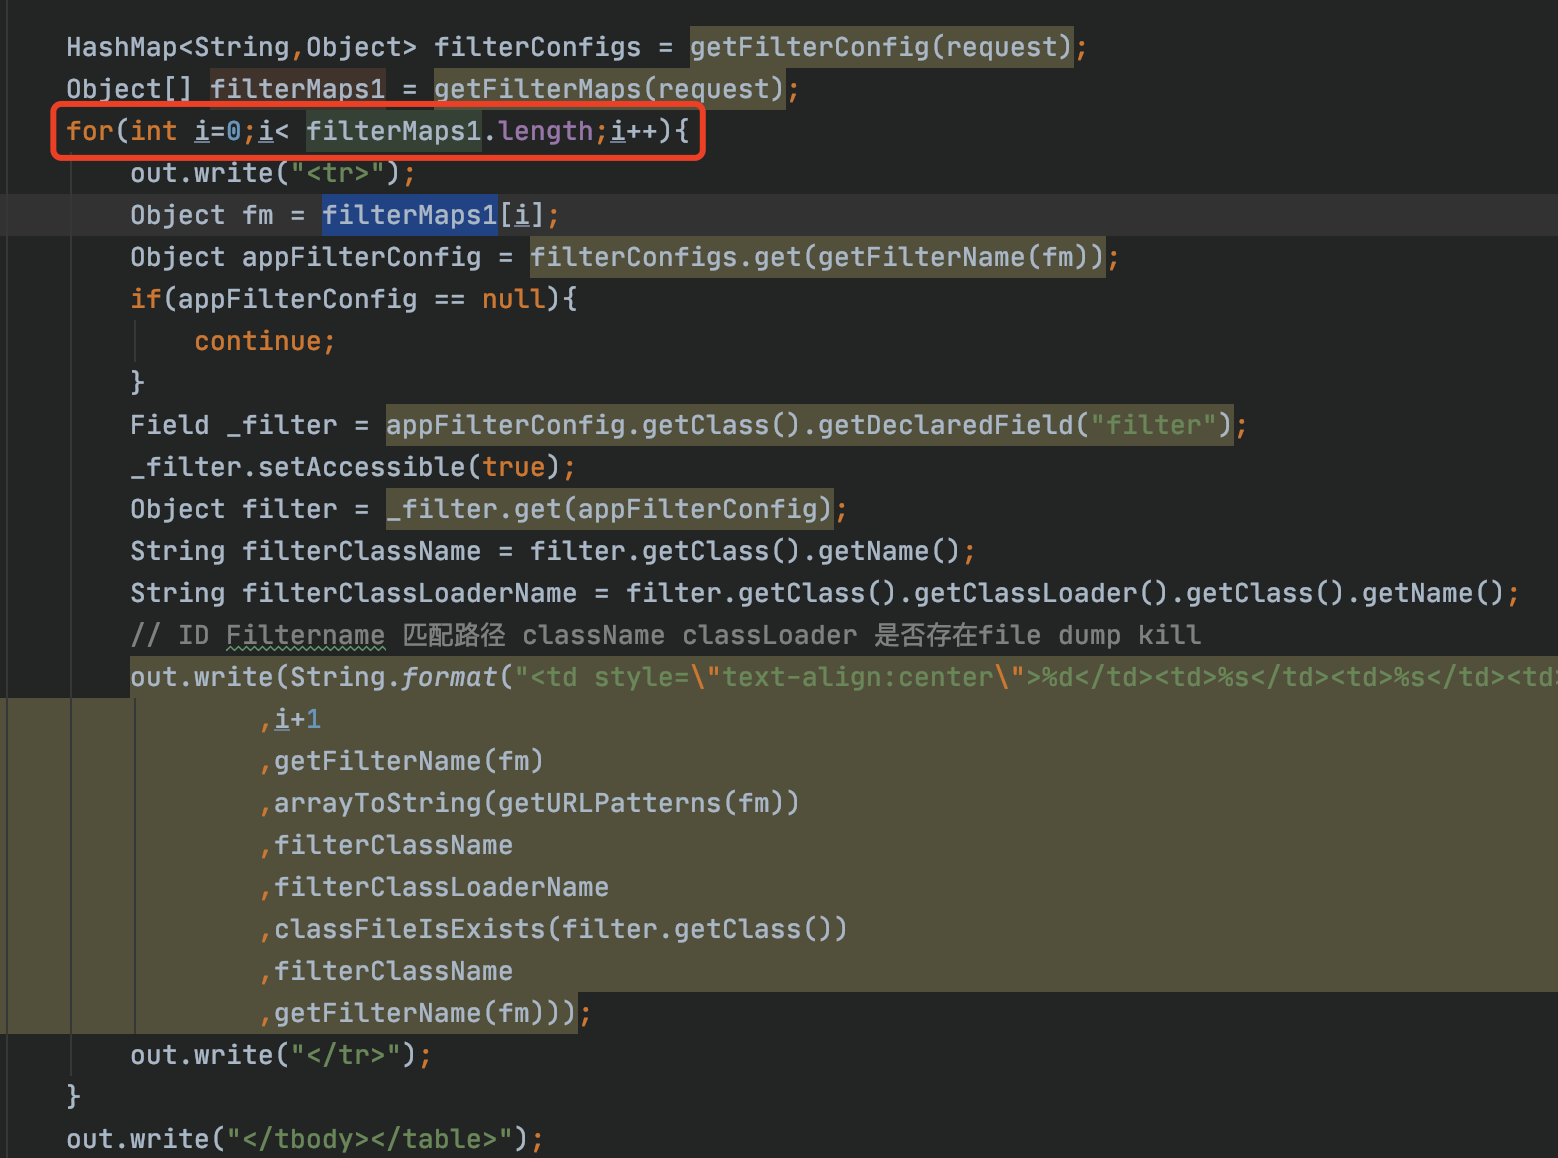This screenshot has height=1158, width=1558.
Task: Click the getFilterMaps(request) call
Action: (x=608, y=89)
